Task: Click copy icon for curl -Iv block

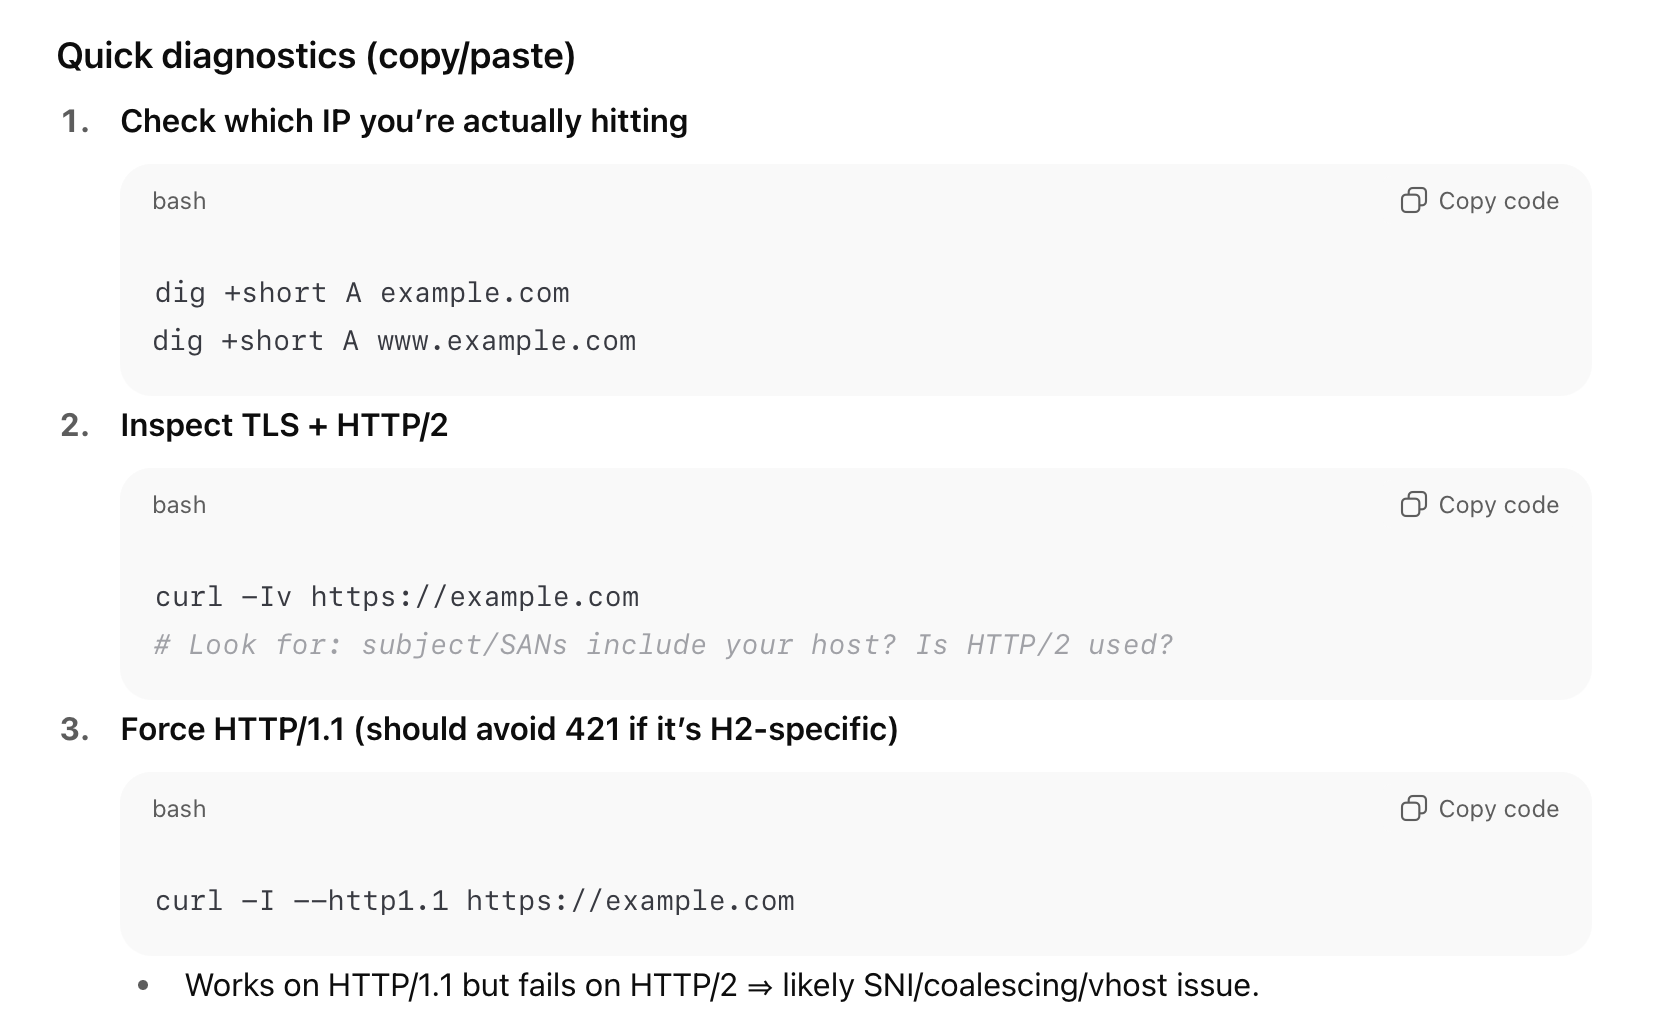Action: [x=1413, y=505]
